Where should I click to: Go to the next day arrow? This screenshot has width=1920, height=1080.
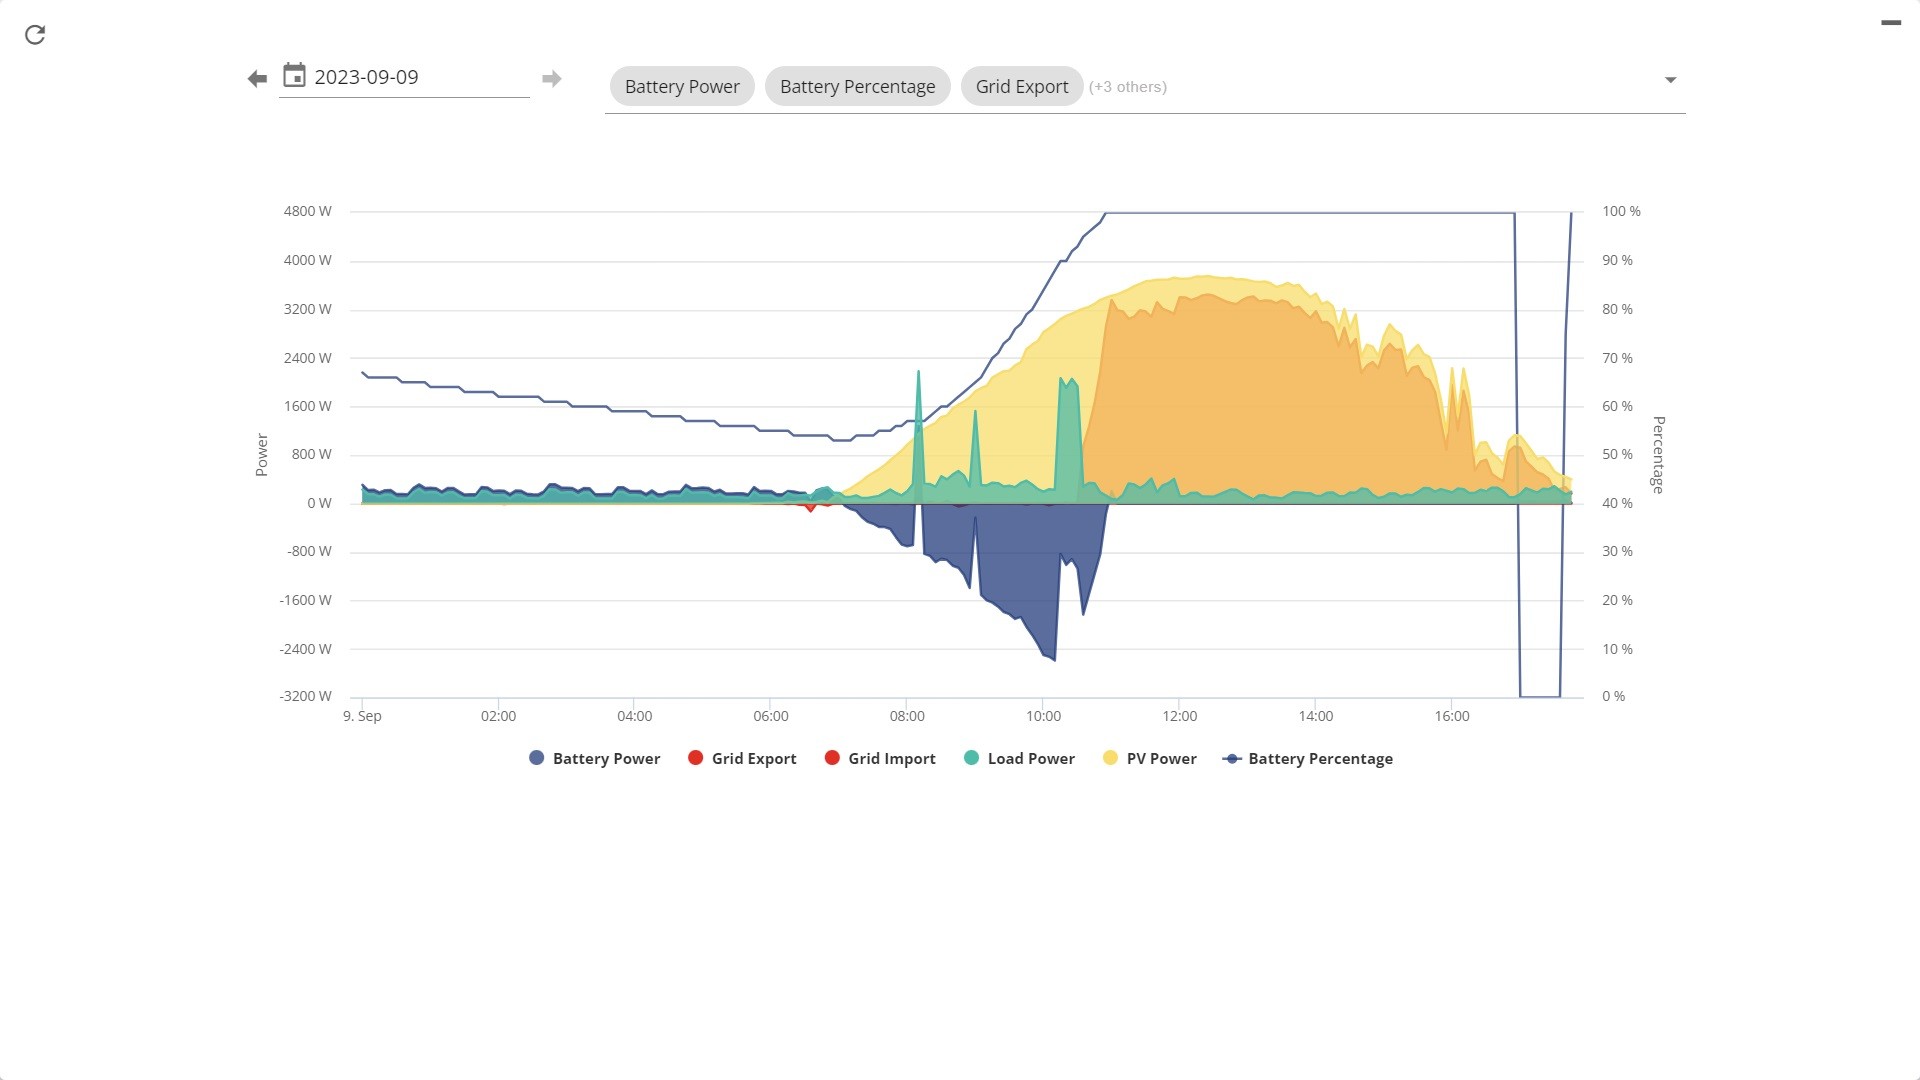[x=551, y=79]
